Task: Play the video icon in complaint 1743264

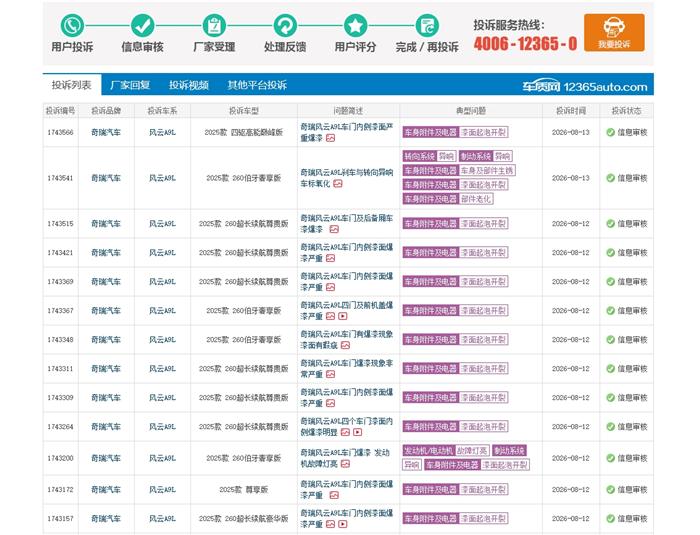Action: point(358,432)
